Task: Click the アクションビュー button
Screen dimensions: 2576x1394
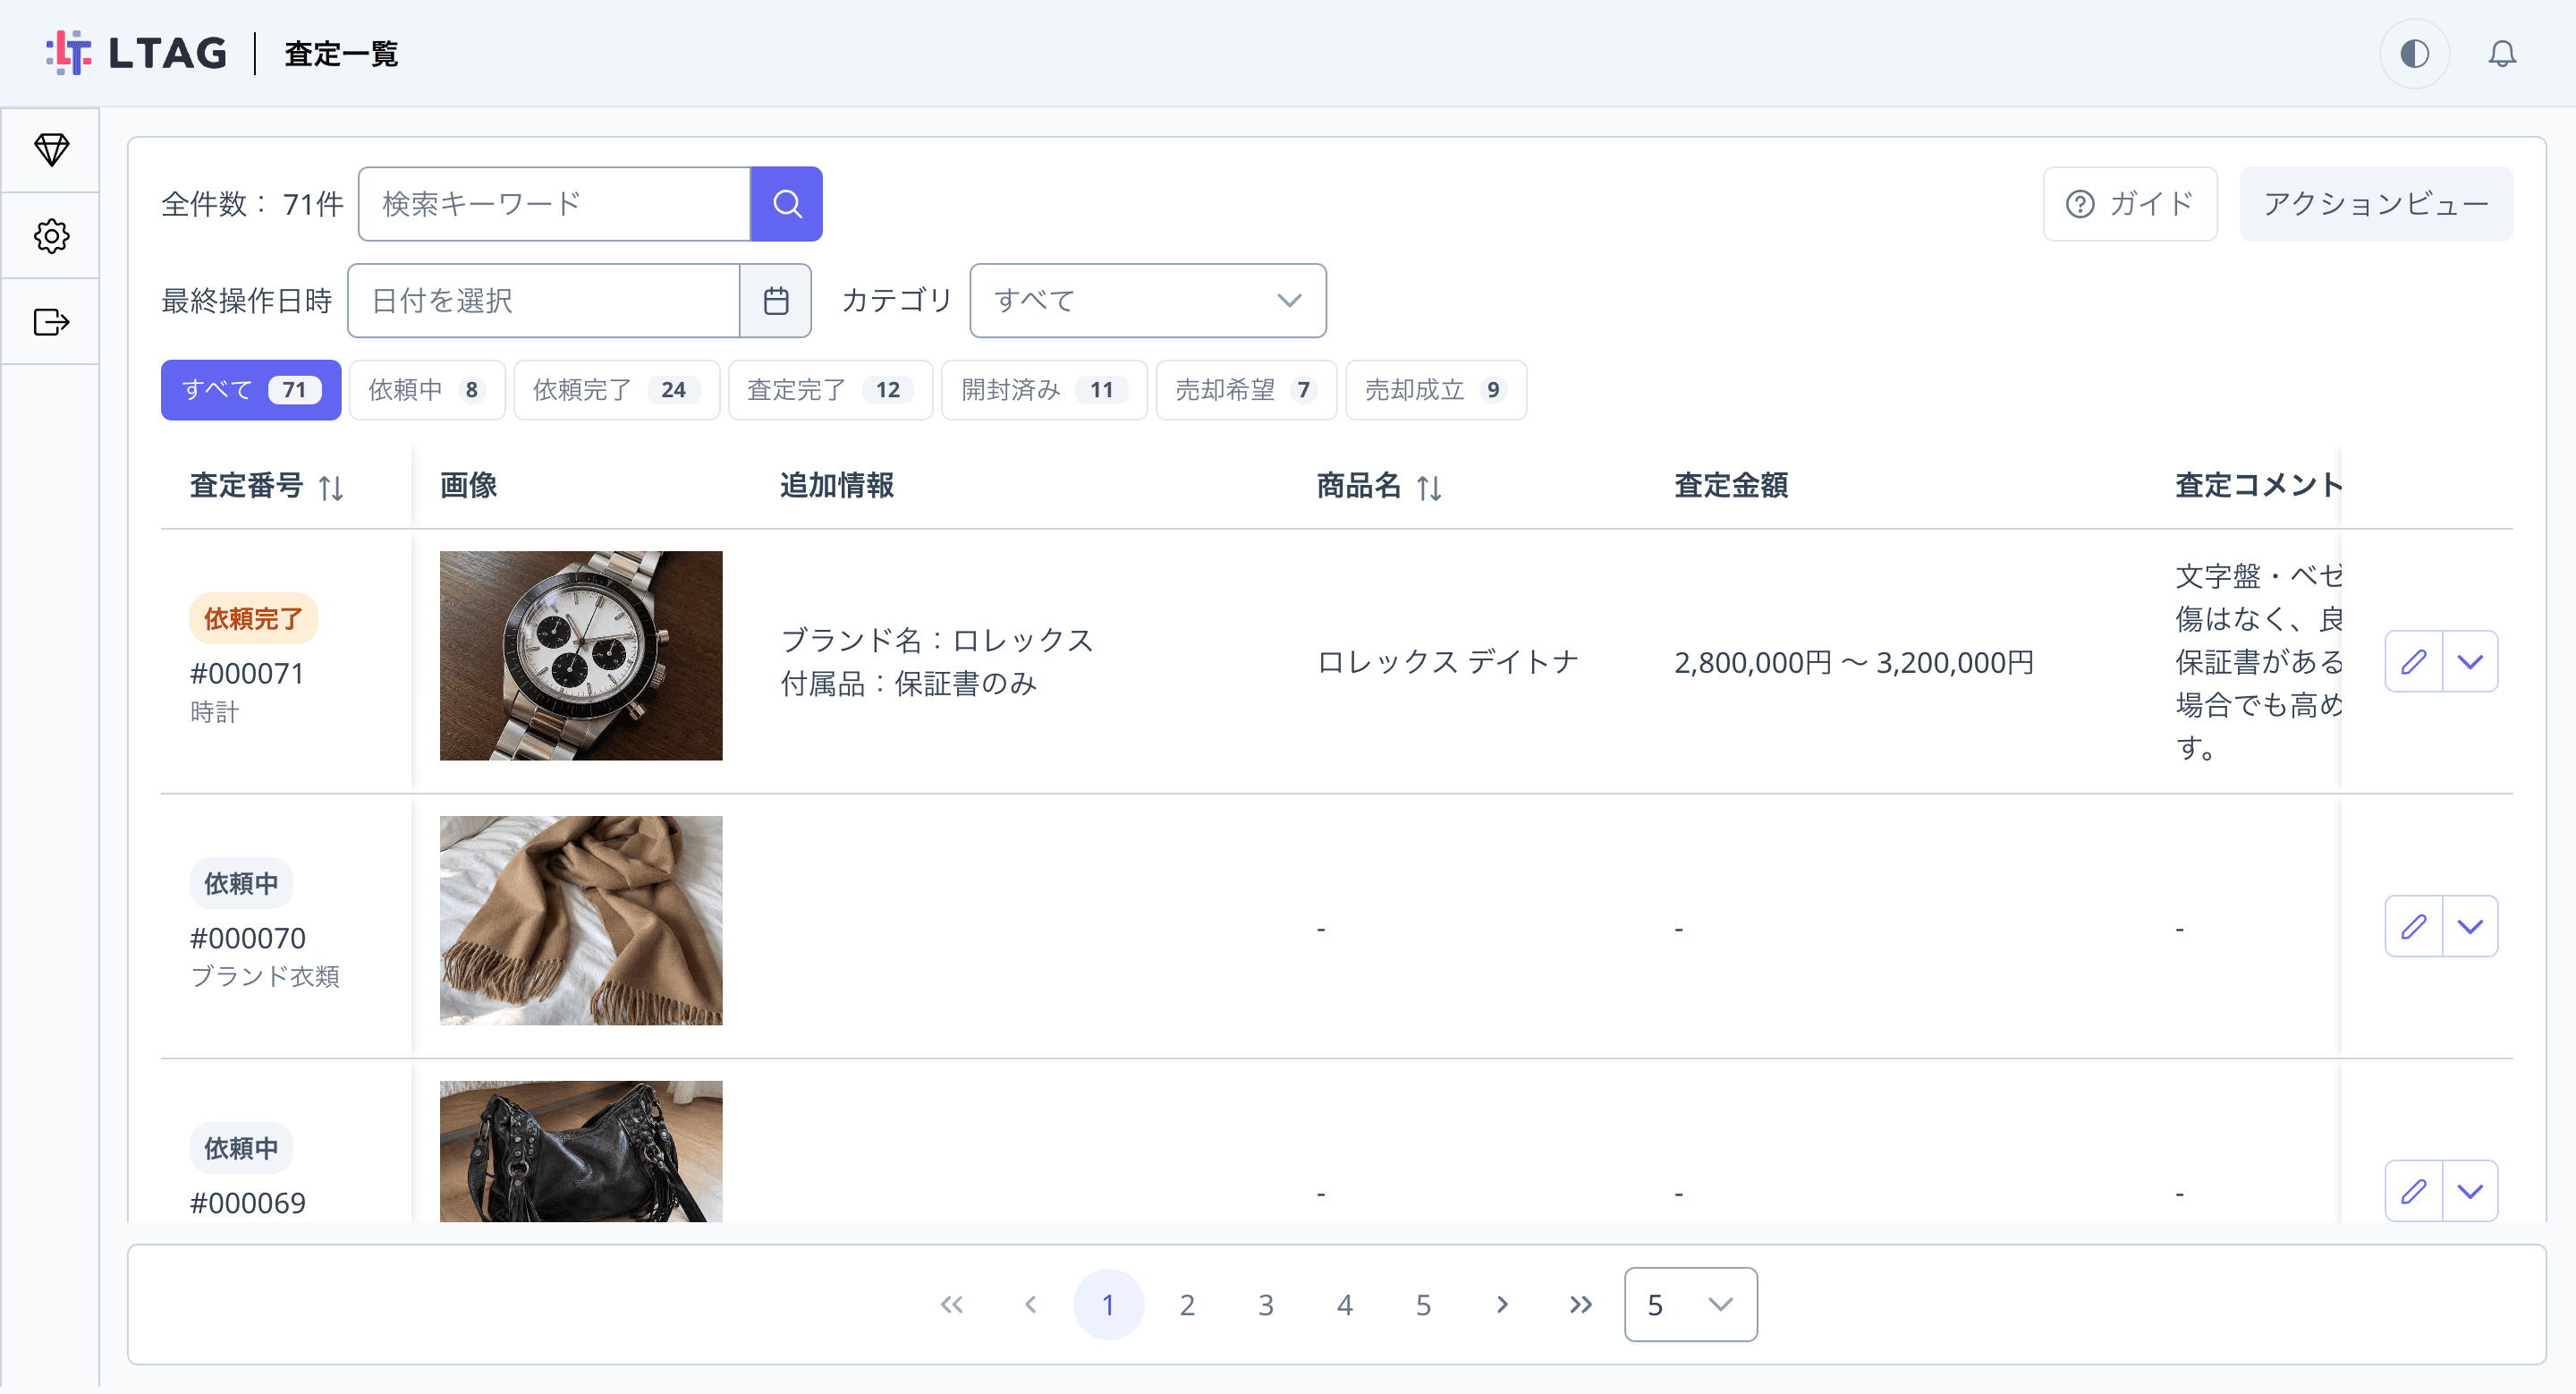Action: click(2376, 204)
